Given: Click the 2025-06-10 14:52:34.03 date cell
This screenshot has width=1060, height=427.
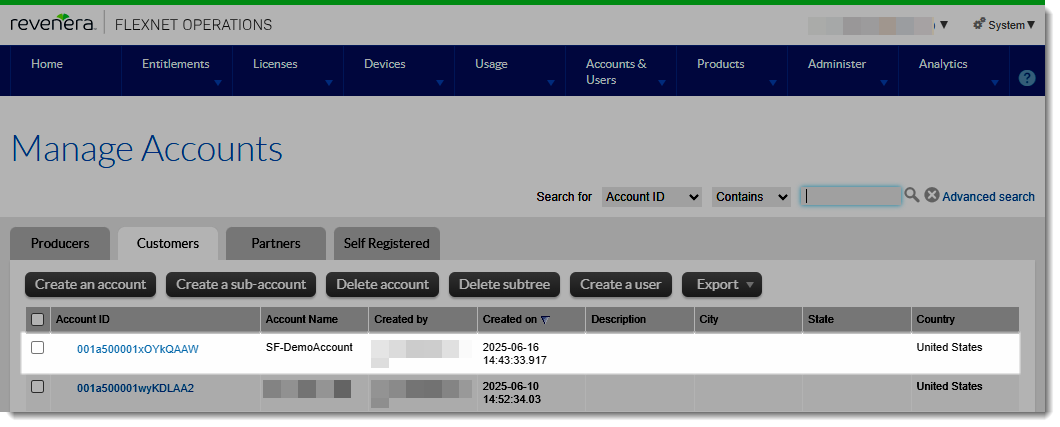Looking at the screenshot, I should (x=512, y=393).
